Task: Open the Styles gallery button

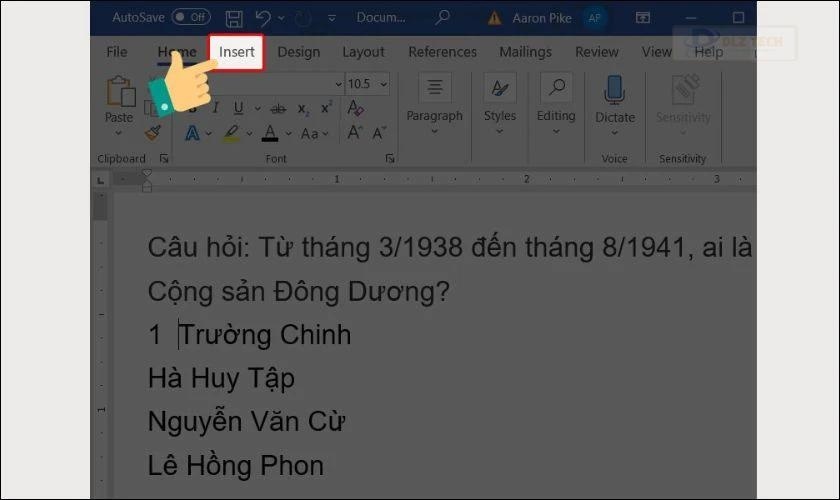Action: pos(499,103)
